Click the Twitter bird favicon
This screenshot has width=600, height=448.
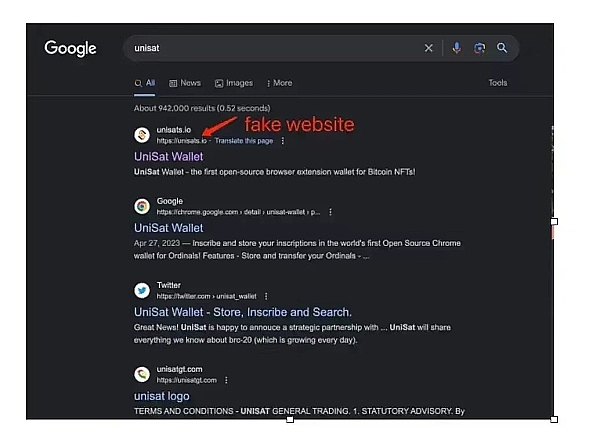(x=142, y=290)
